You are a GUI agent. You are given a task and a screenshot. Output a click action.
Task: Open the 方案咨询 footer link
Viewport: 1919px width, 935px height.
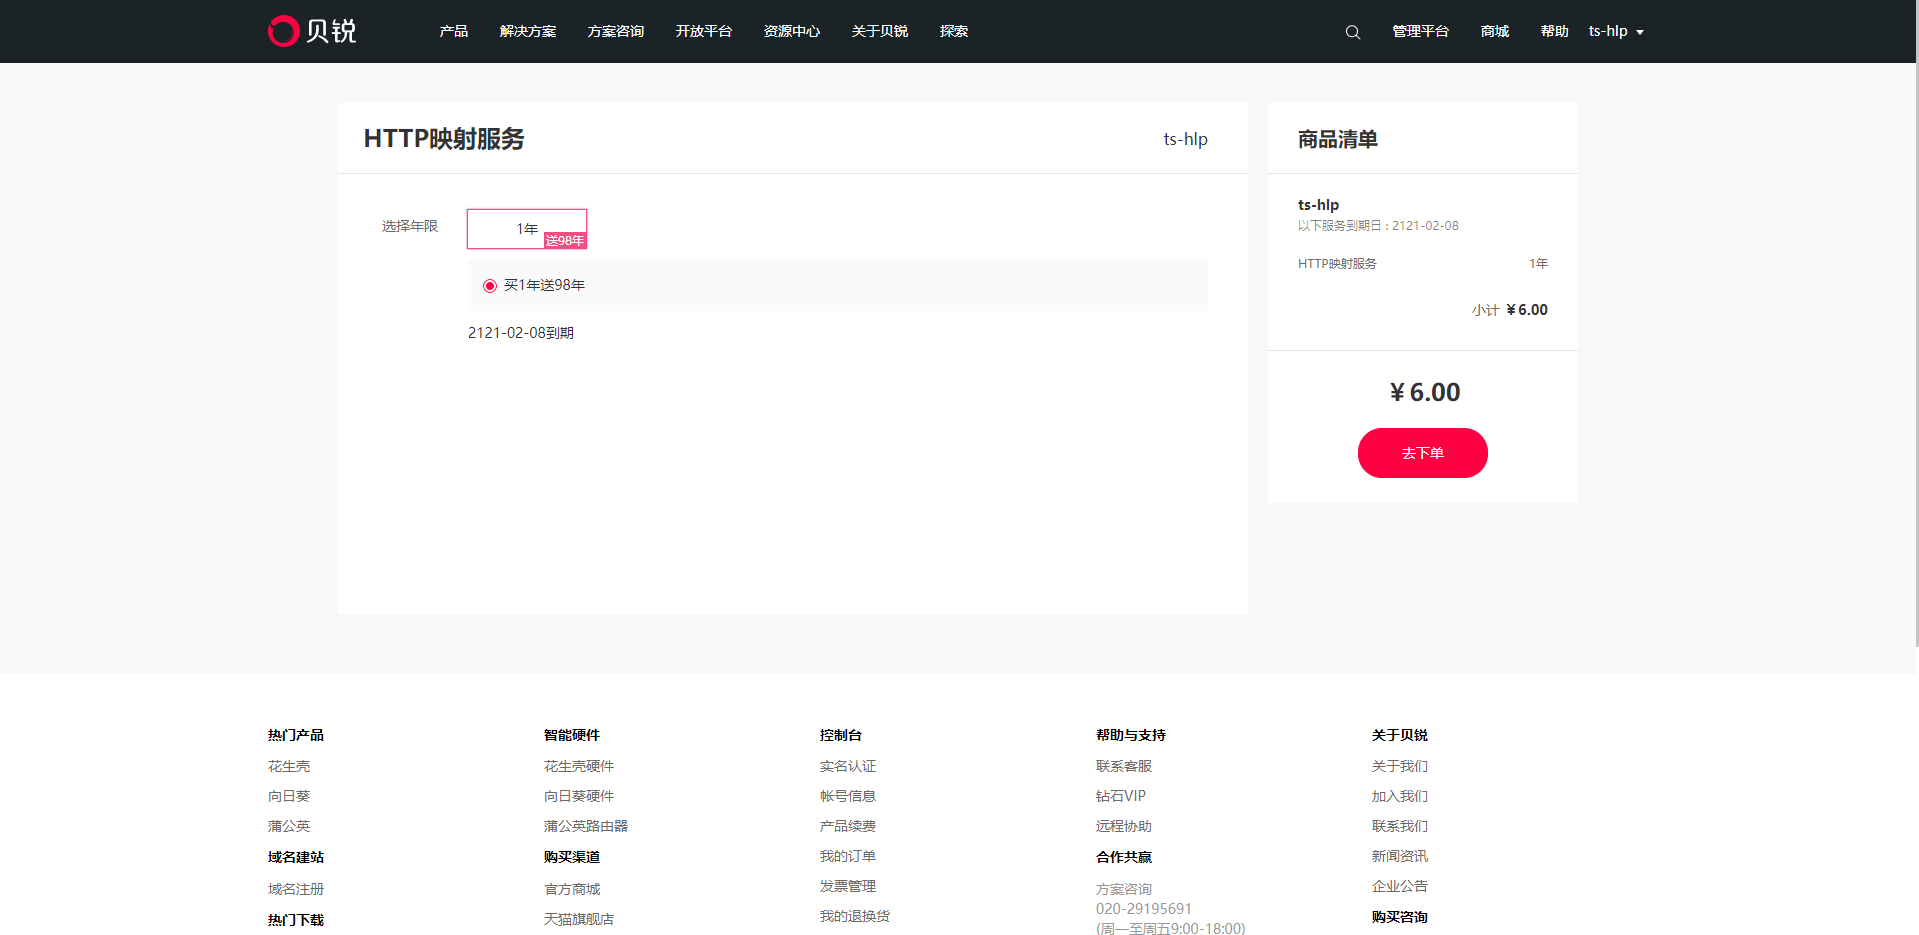[1124, 889]
